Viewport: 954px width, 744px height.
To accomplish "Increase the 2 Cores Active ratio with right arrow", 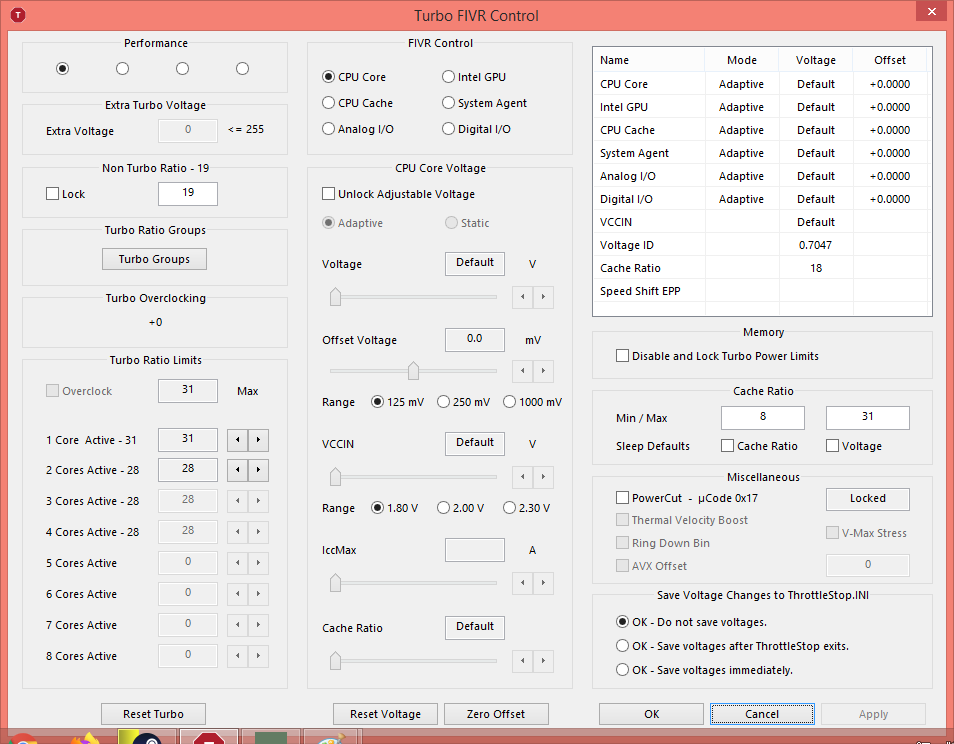I will pyautogui.click(x=258, y=470).
